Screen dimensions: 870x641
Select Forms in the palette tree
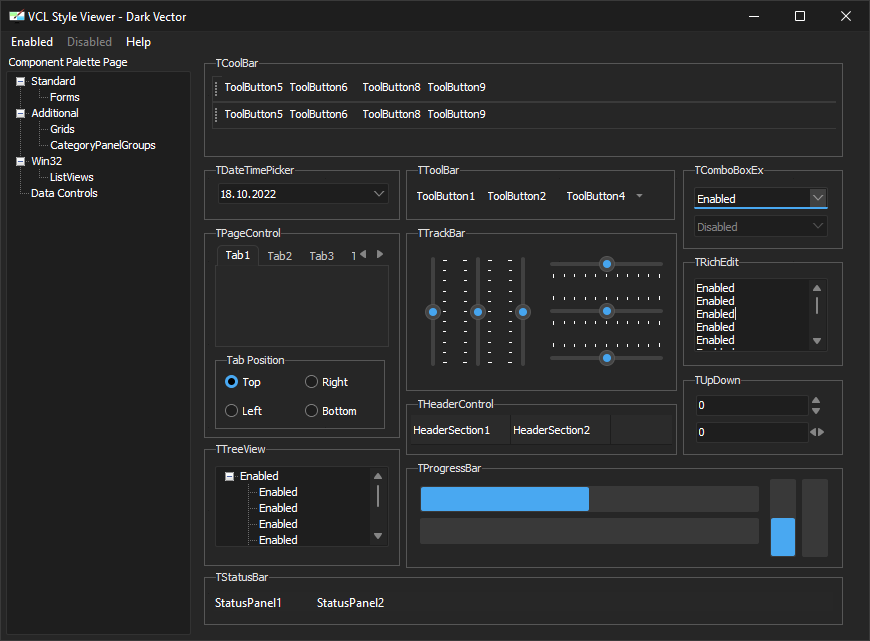[64, 97]
